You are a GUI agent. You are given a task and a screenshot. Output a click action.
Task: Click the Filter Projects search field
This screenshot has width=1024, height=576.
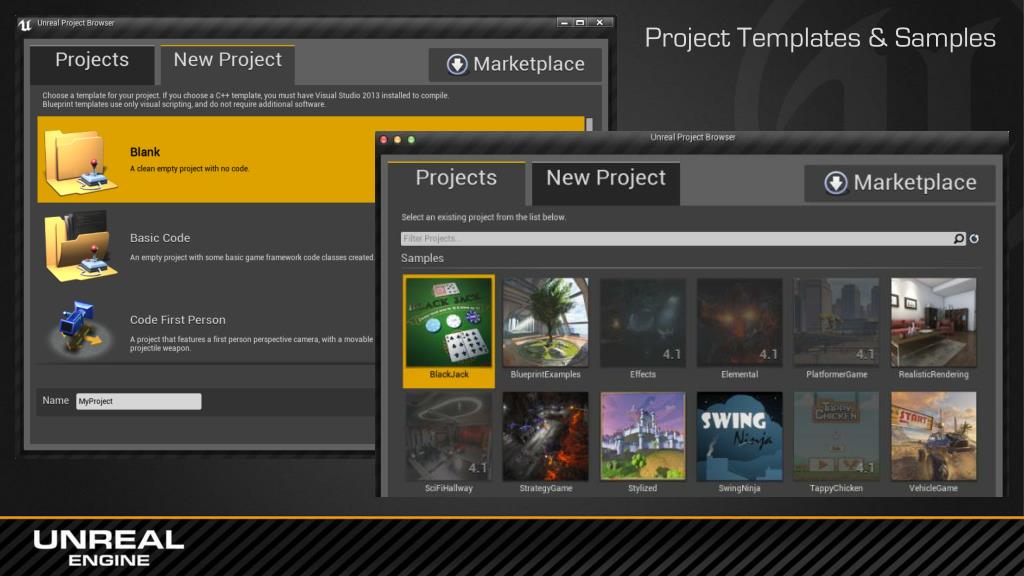683,239
